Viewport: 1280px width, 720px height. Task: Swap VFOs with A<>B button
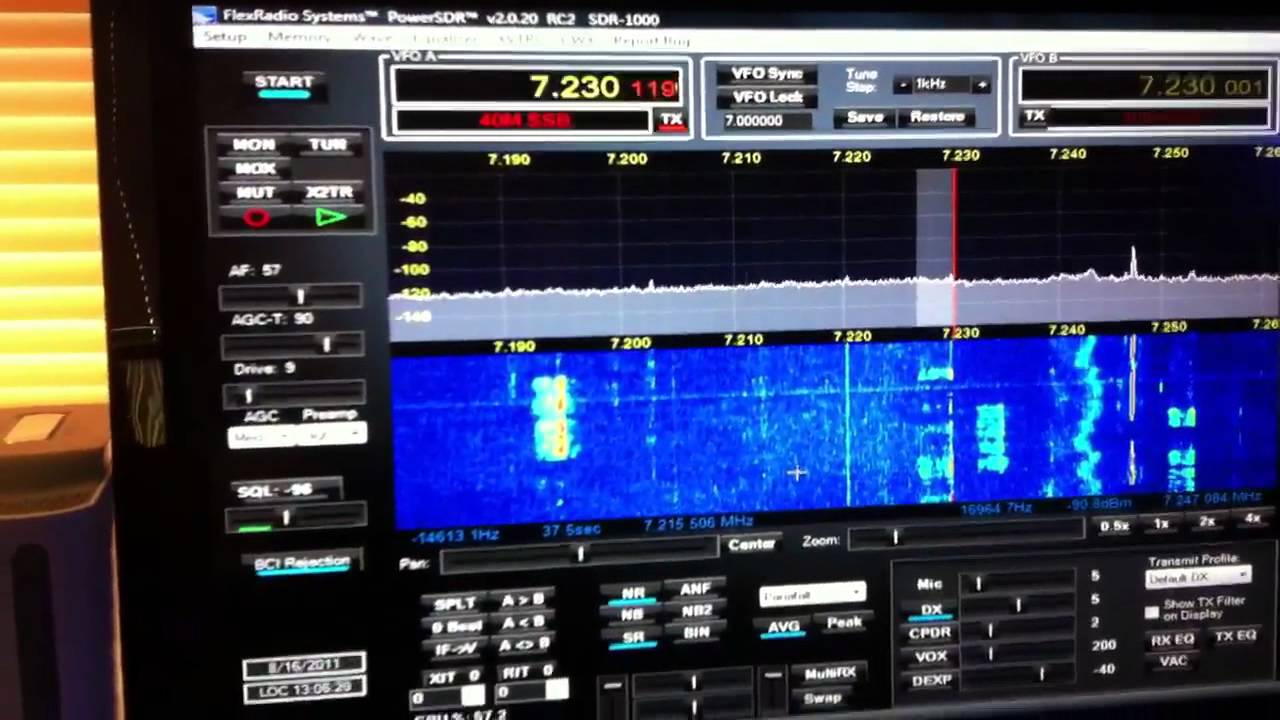tap(523, 644)
